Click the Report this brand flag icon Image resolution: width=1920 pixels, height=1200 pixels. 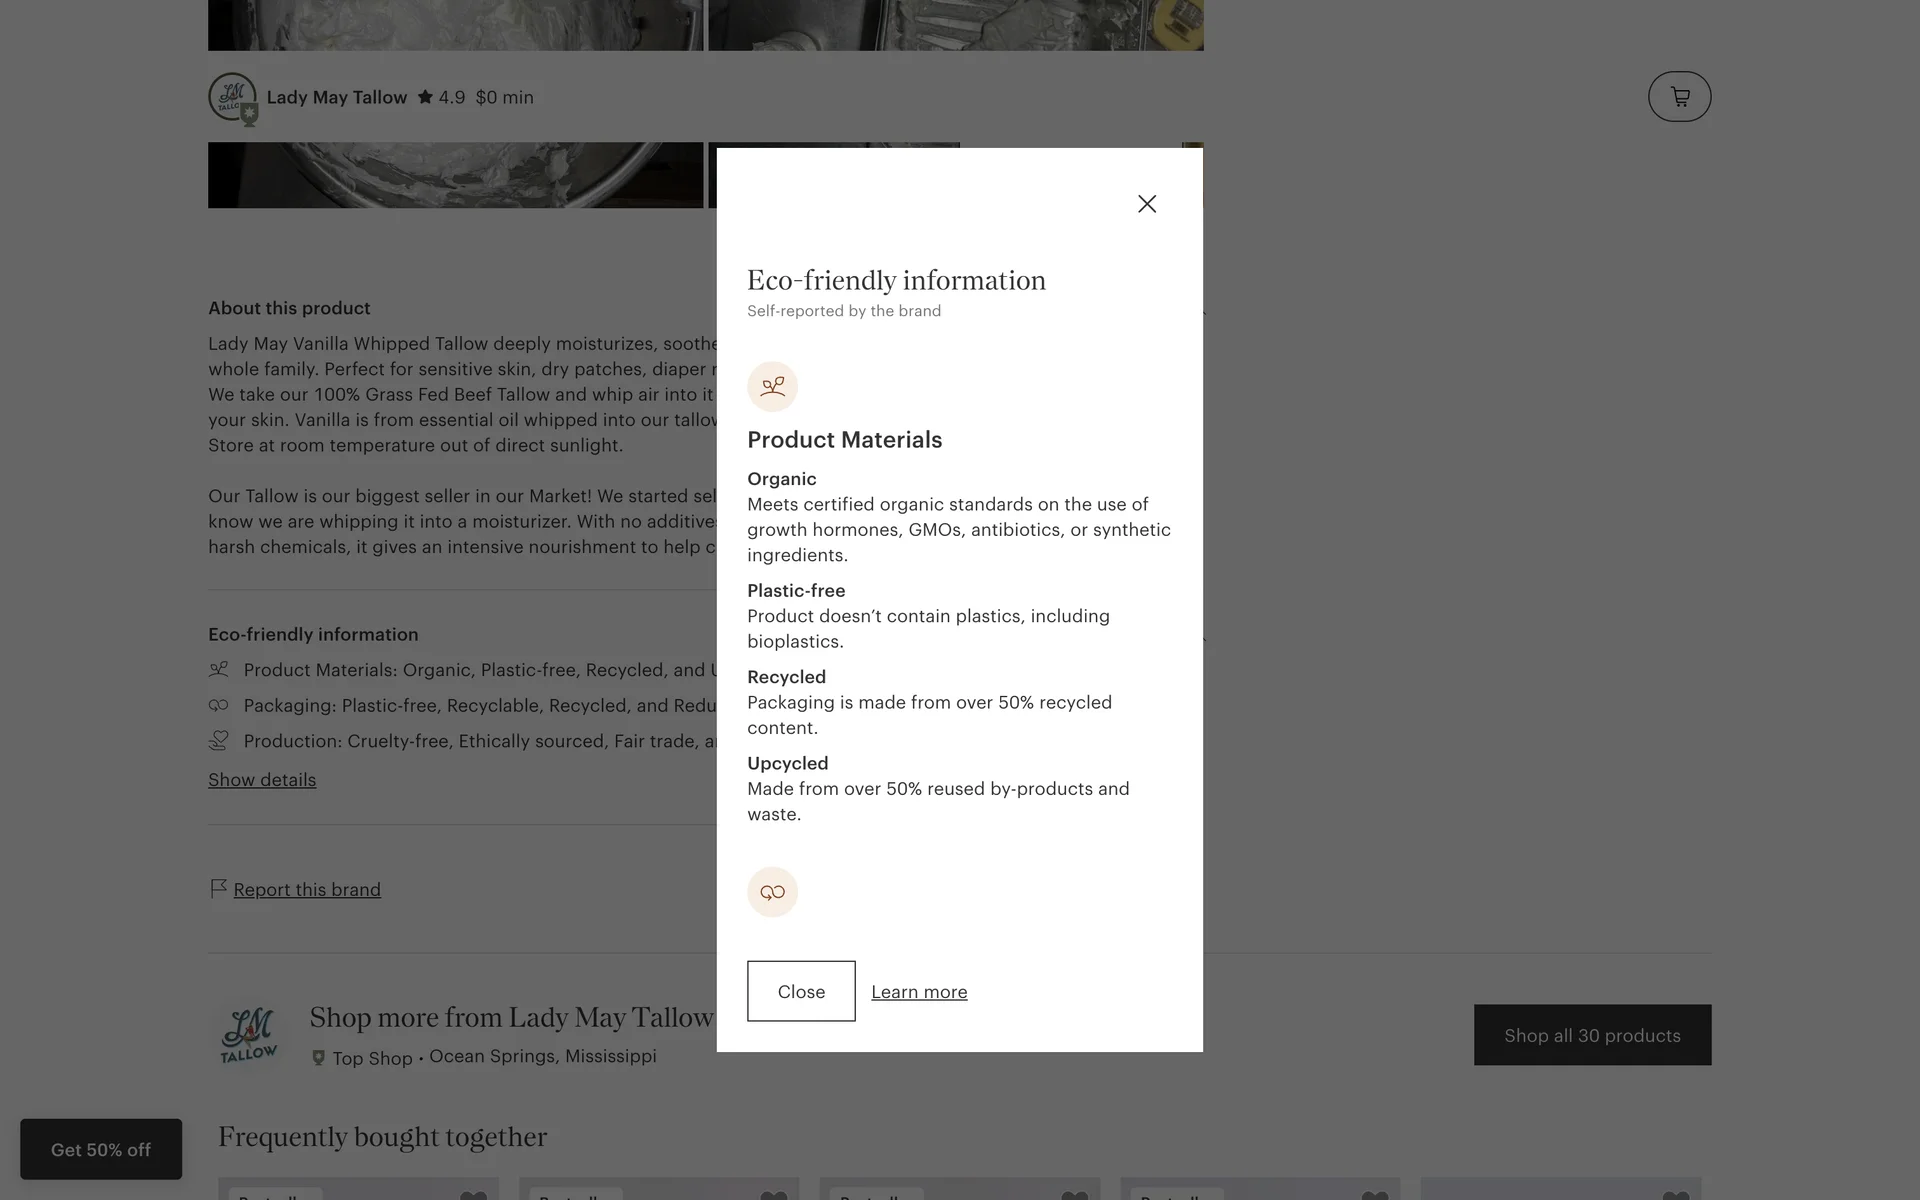(218, 888)
